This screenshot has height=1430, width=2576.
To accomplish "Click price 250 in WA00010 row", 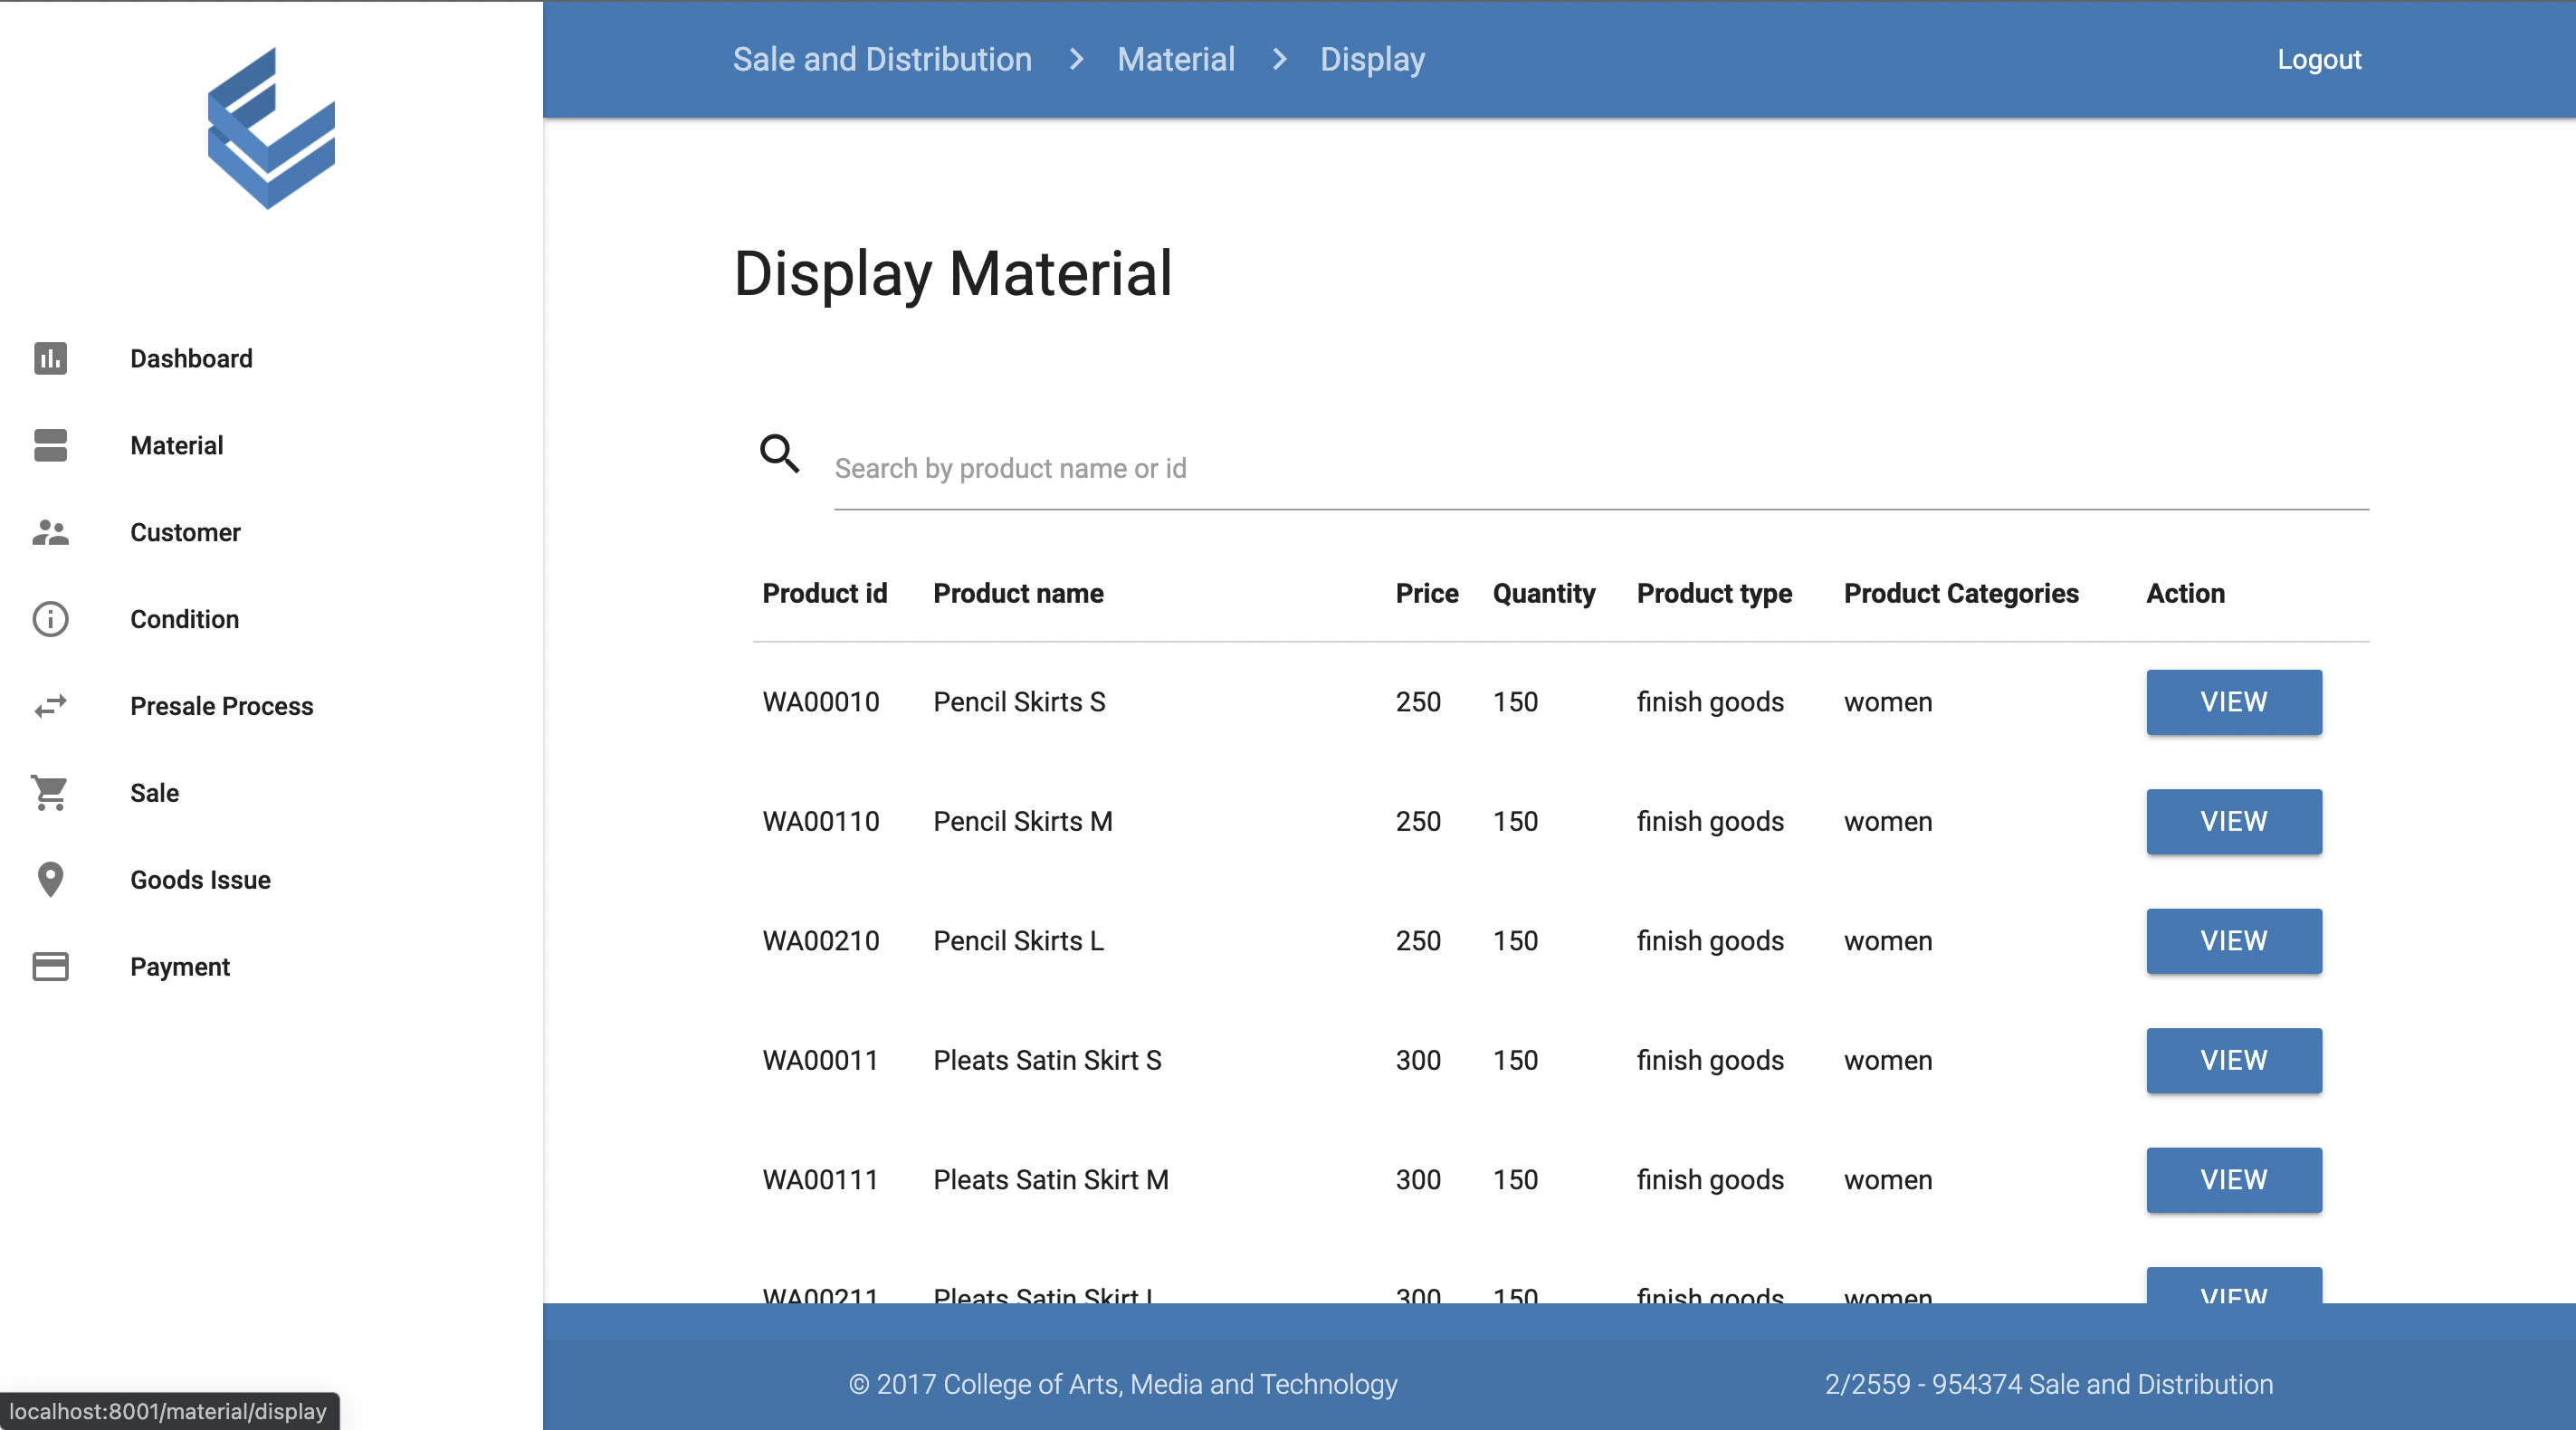I will coord(1418,702).
